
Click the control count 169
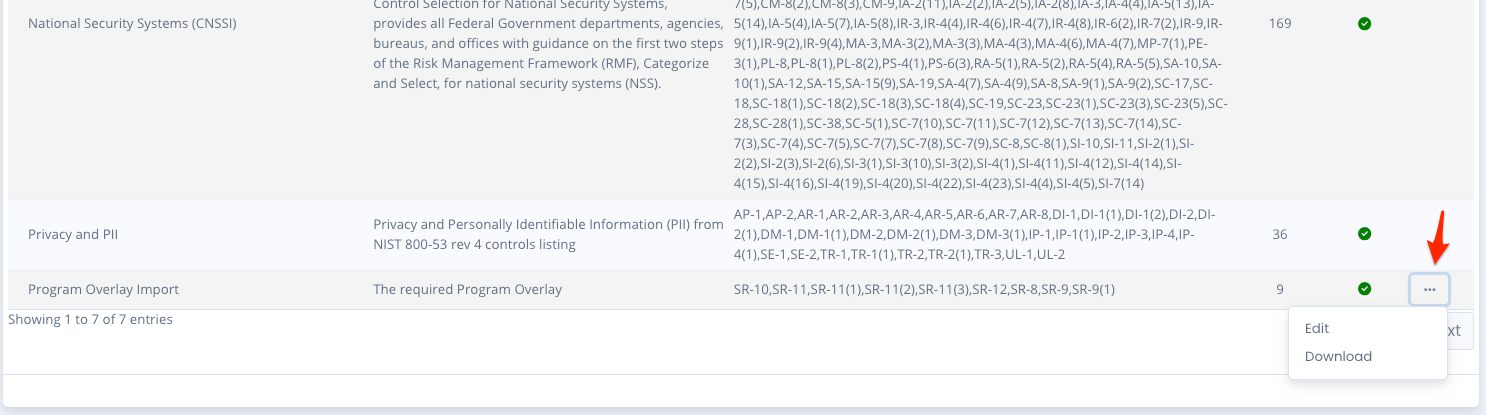pos(1280,24)
